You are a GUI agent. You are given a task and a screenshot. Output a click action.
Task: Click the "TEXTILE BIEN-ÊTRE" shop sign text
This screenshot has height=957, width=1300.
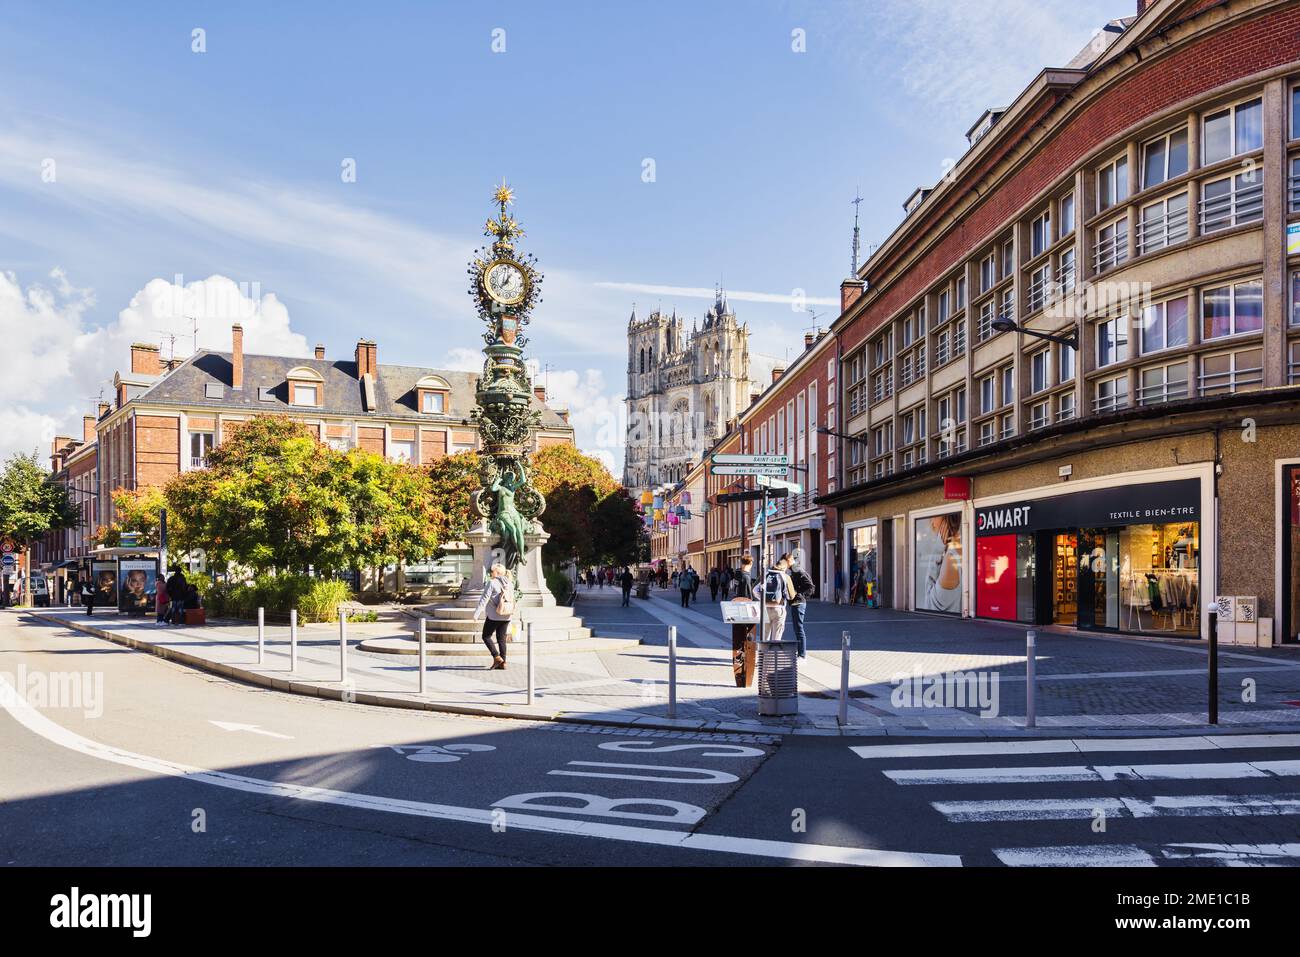[1152, 514]
